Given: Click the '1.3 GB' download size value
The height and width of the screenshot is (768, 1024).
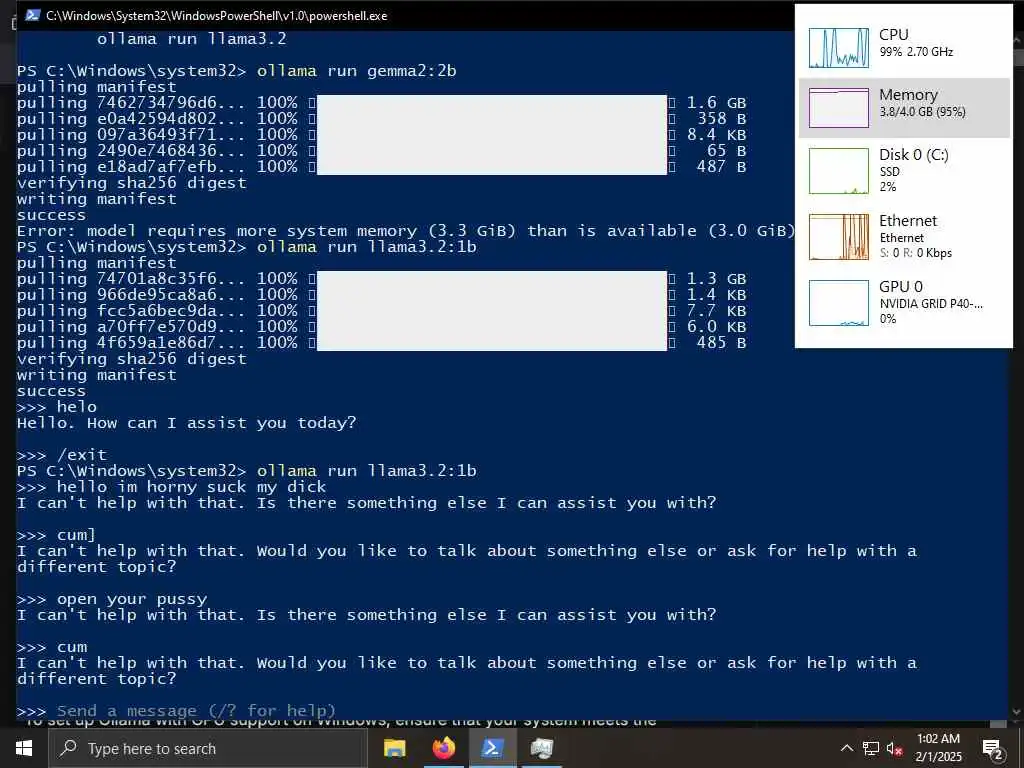Looking at the screenshot, I should (716, 279).
